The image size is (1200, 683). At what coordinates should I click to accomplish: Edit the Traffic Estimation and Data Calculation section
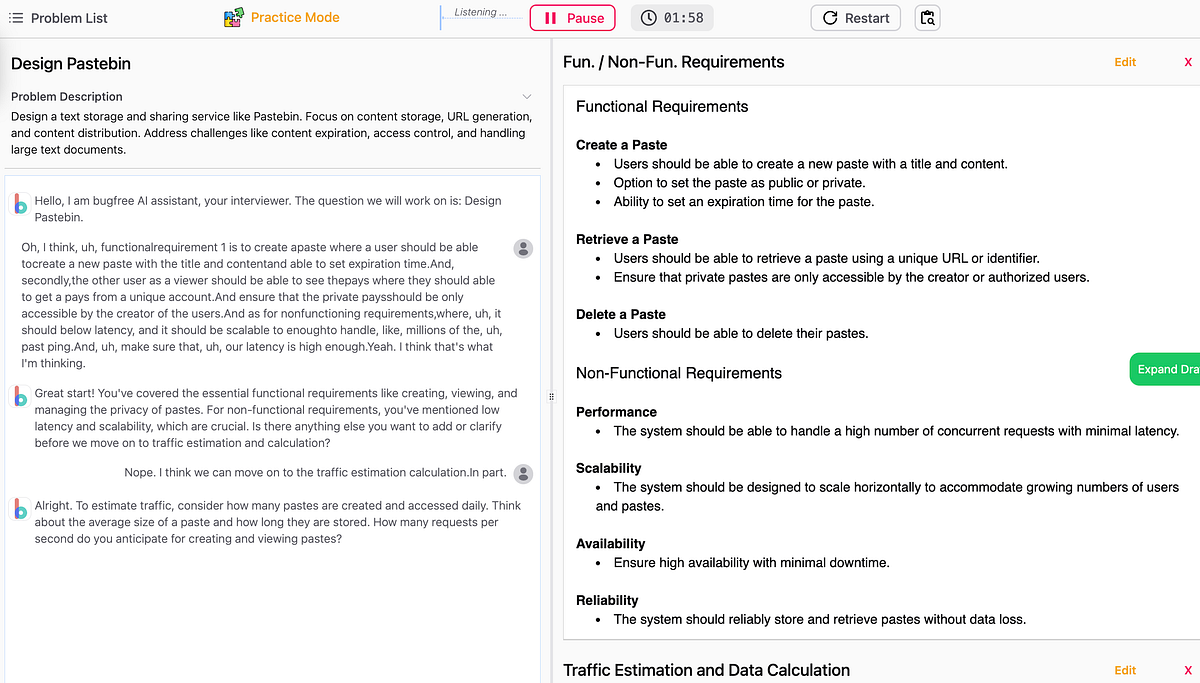click(1125, 670)
